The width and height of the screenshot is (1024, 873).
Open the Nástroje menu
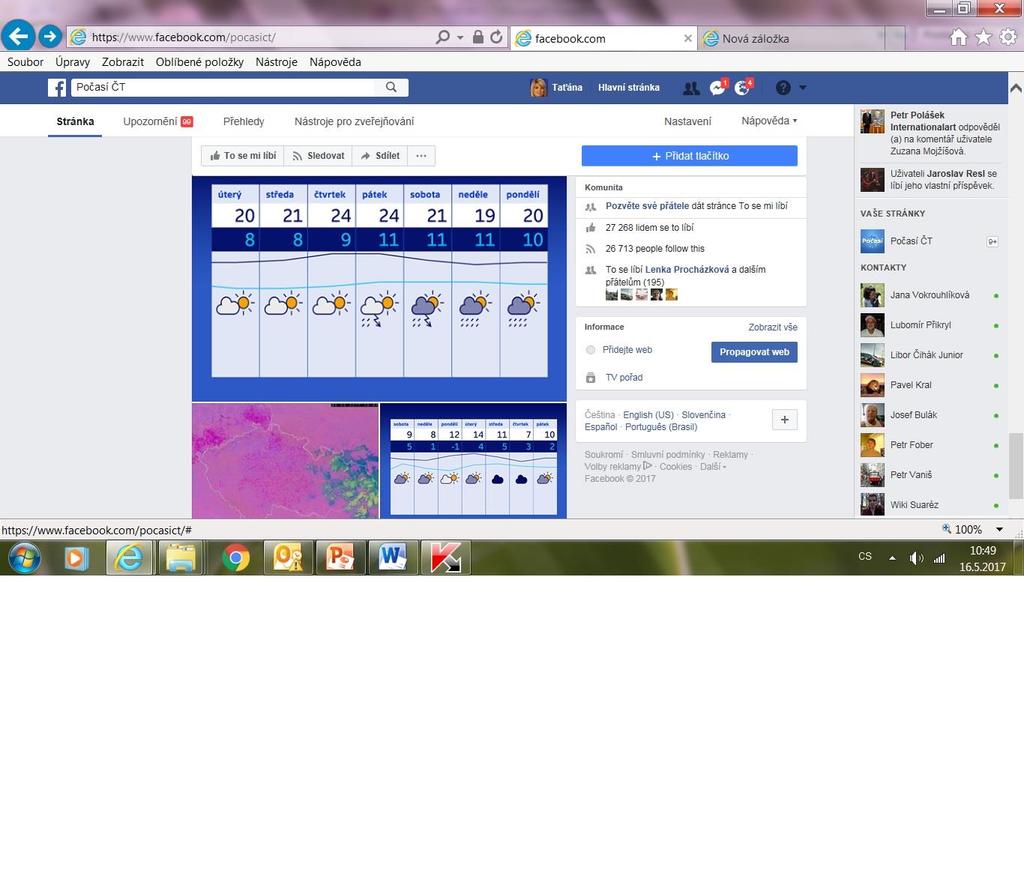(276, 62)
